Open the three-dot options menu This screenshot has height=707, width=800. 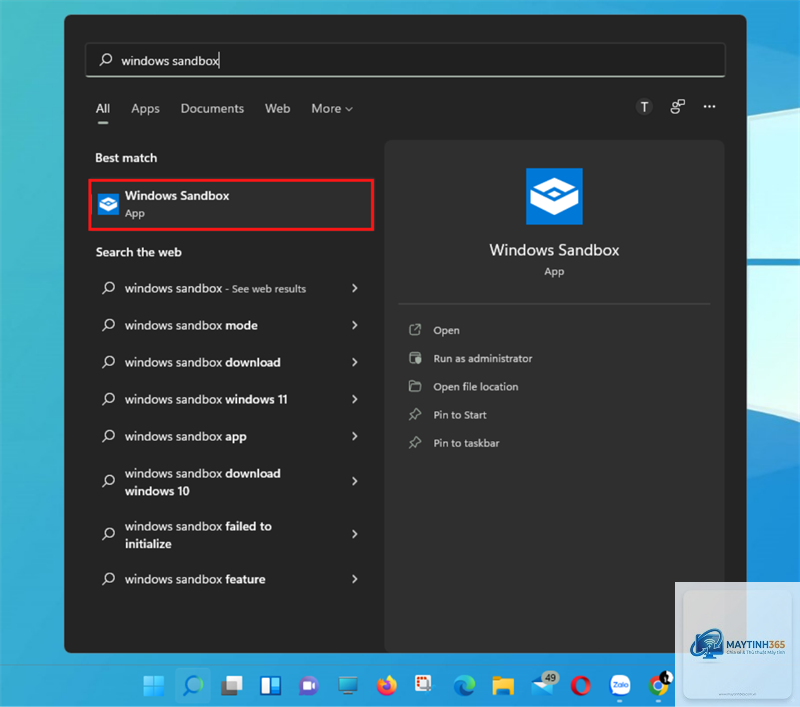(709, 107)
